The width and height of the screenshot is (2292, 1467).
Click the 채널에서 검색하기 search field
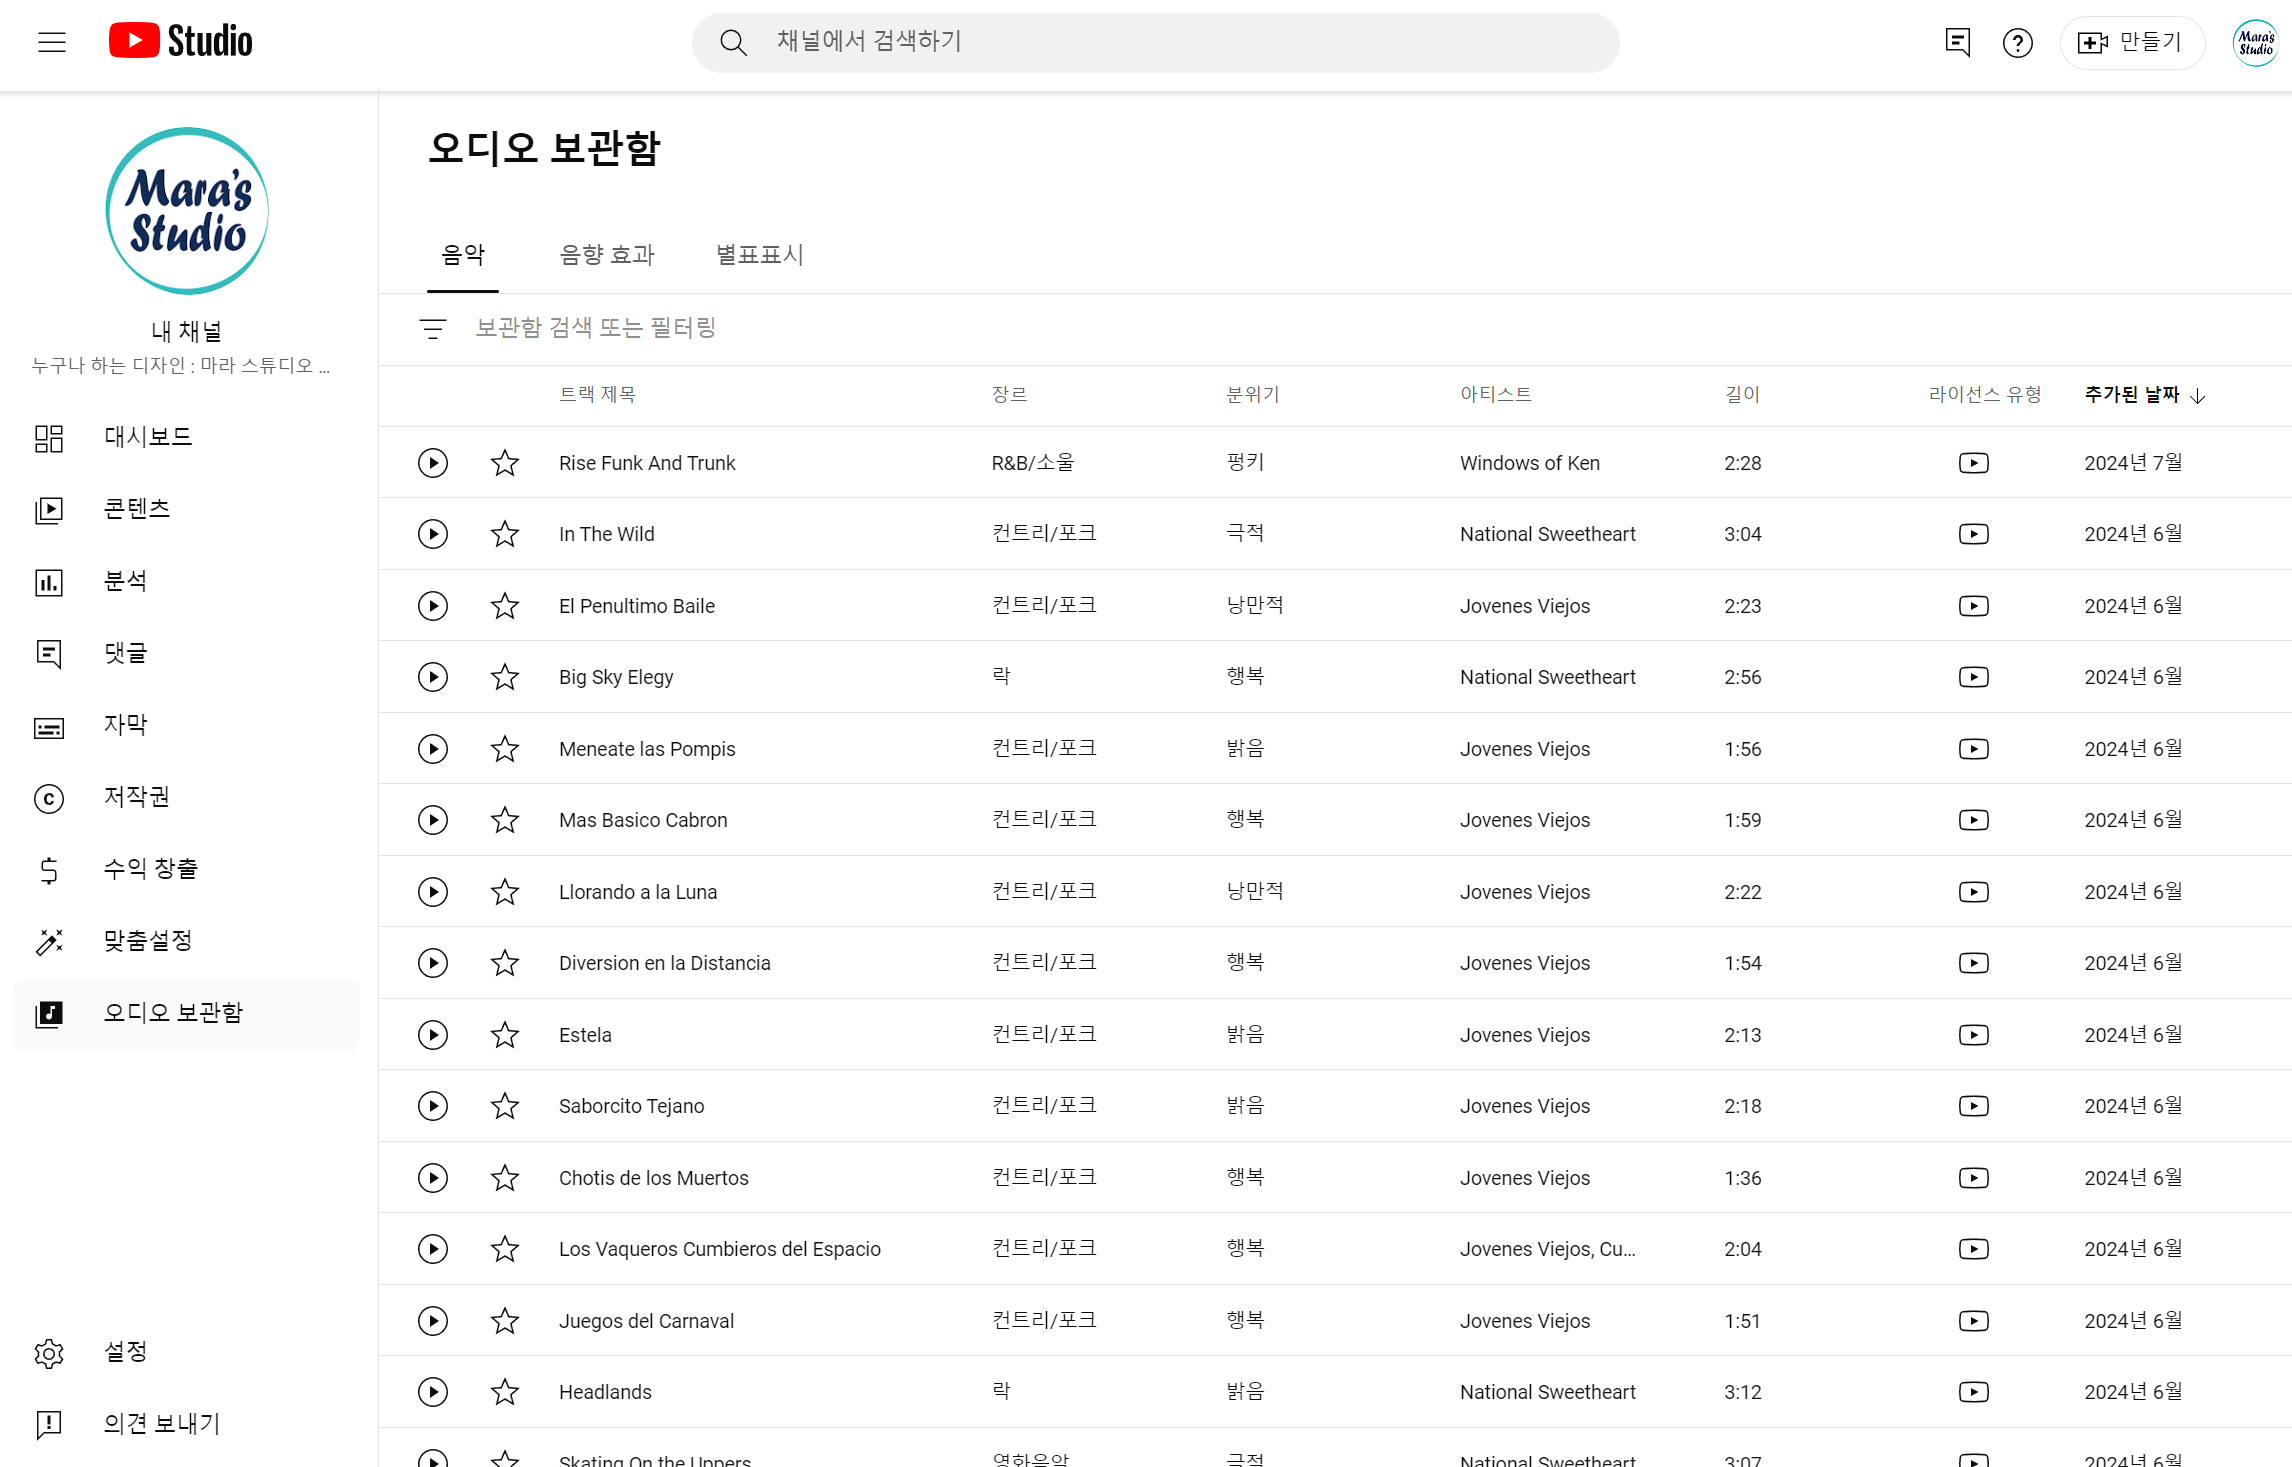(1155, 42)
